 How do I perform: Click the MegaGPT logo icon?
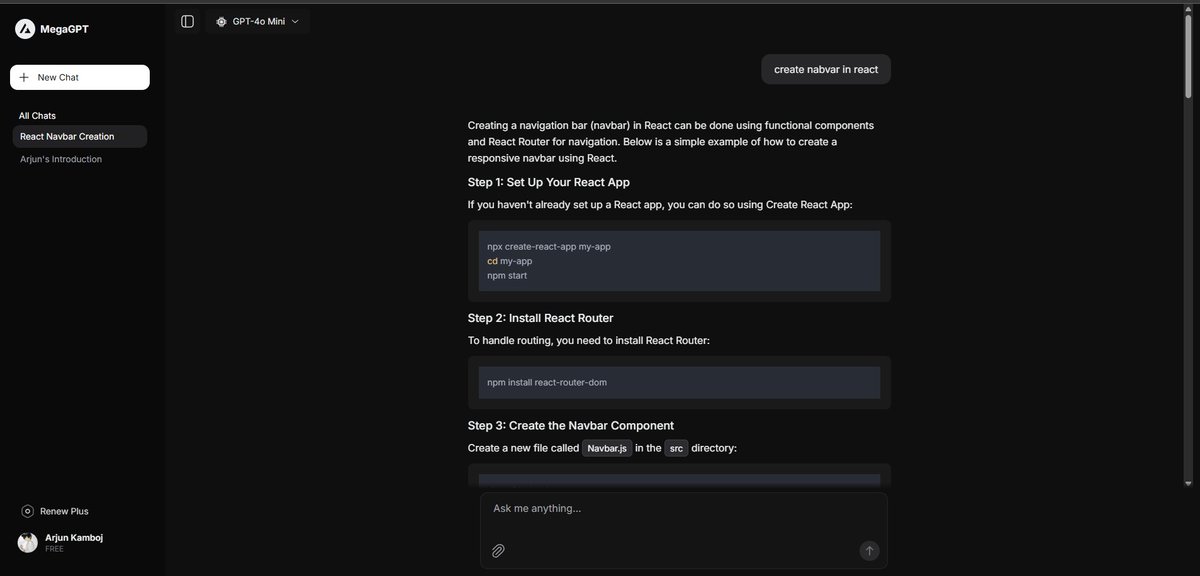tap(25, 29)
